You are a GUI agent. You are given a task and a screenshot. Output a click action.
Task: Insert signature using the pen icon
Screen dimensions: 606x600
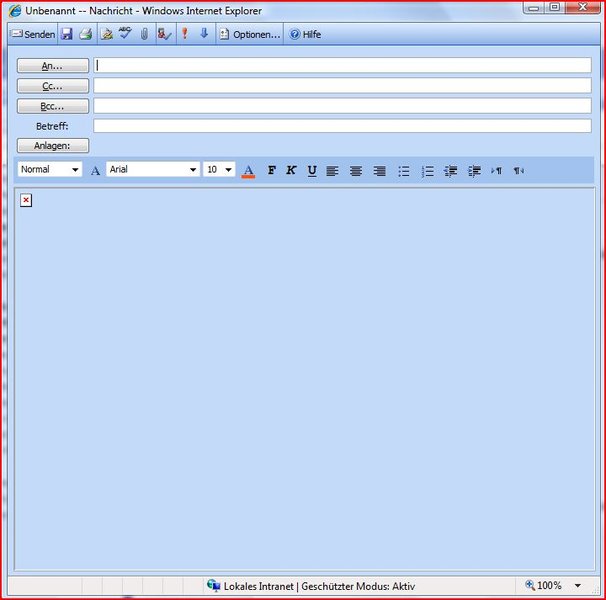[107, 34]
